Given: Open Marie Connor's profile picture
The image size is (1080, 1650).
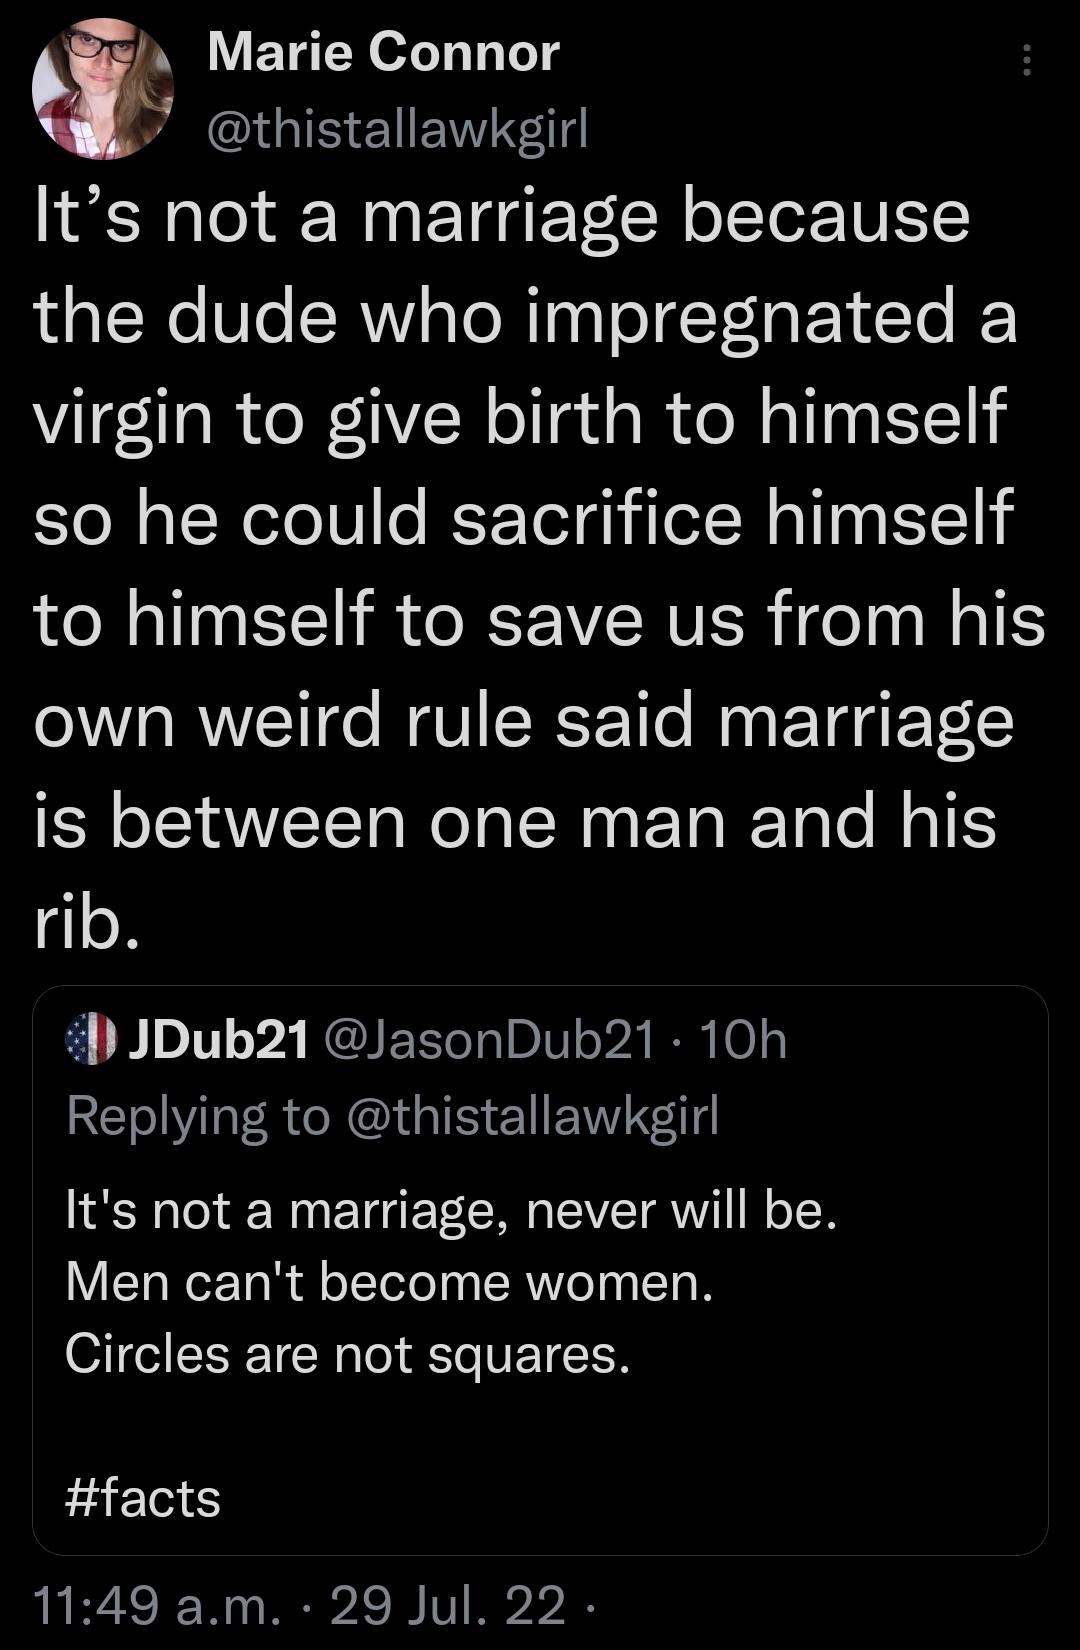Looking at the screenshot, I should (102, 88).
